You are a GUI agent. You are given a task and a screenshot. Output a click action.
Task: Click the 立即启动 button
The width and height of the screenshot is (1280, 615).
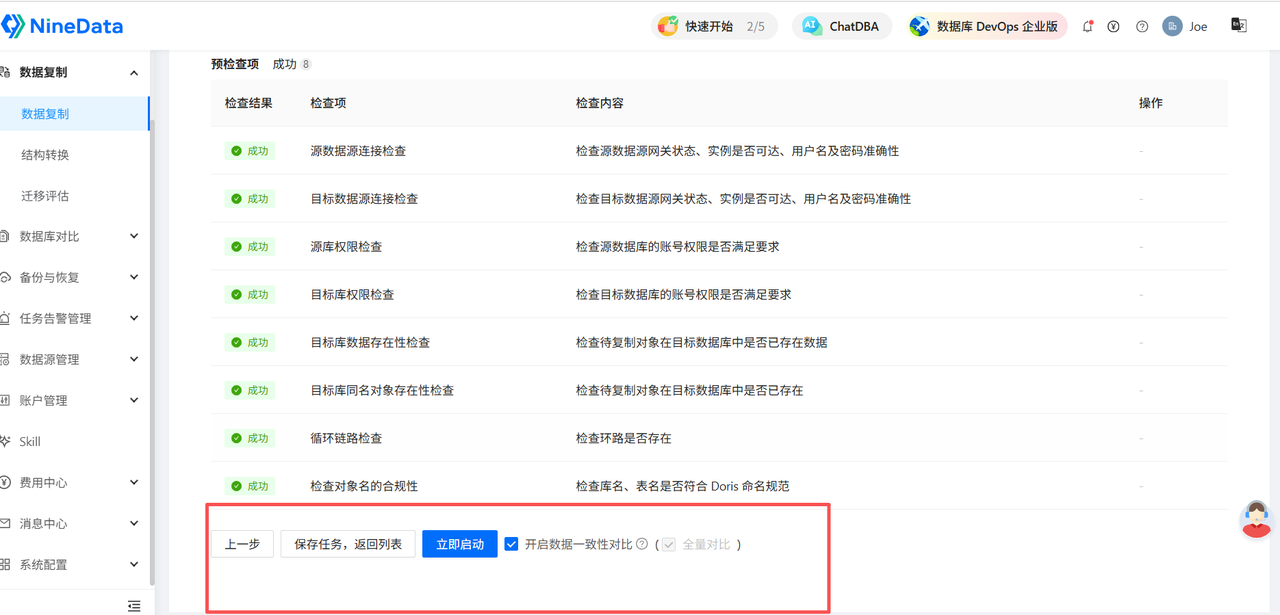460,544
